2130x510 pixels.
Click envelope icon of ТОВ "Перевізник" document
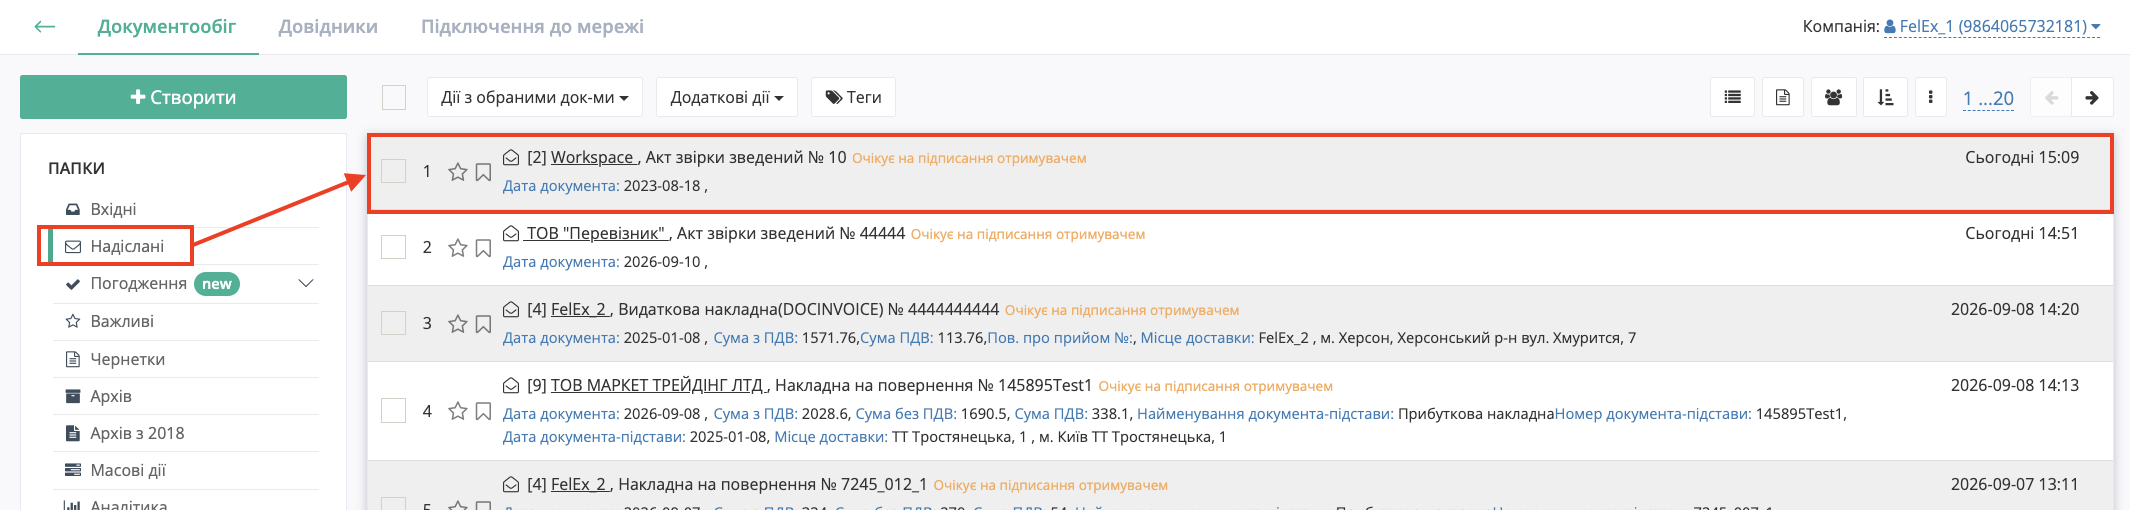[x=511, y=233]
